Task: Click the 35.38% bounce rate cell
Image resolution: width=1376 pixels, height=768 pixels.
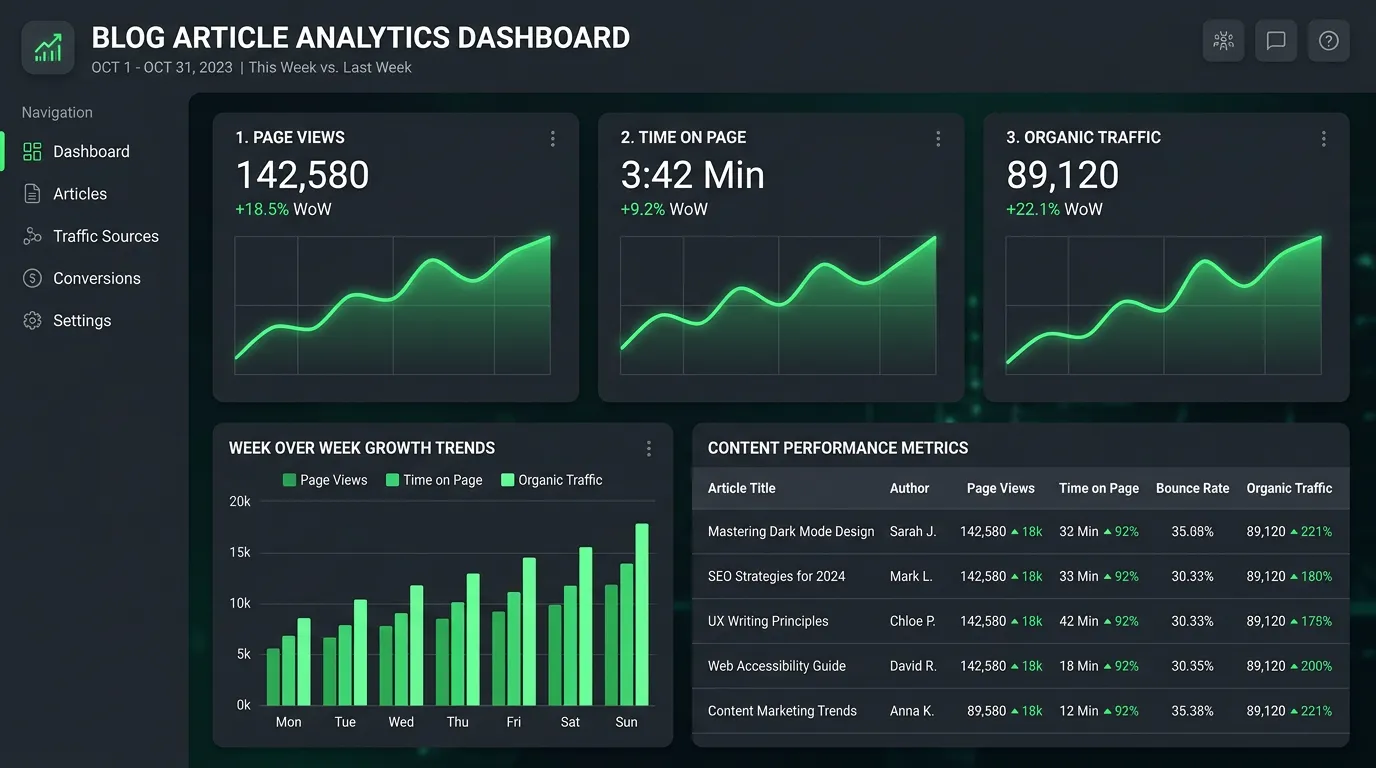Action: click(x=1193, y=711)
